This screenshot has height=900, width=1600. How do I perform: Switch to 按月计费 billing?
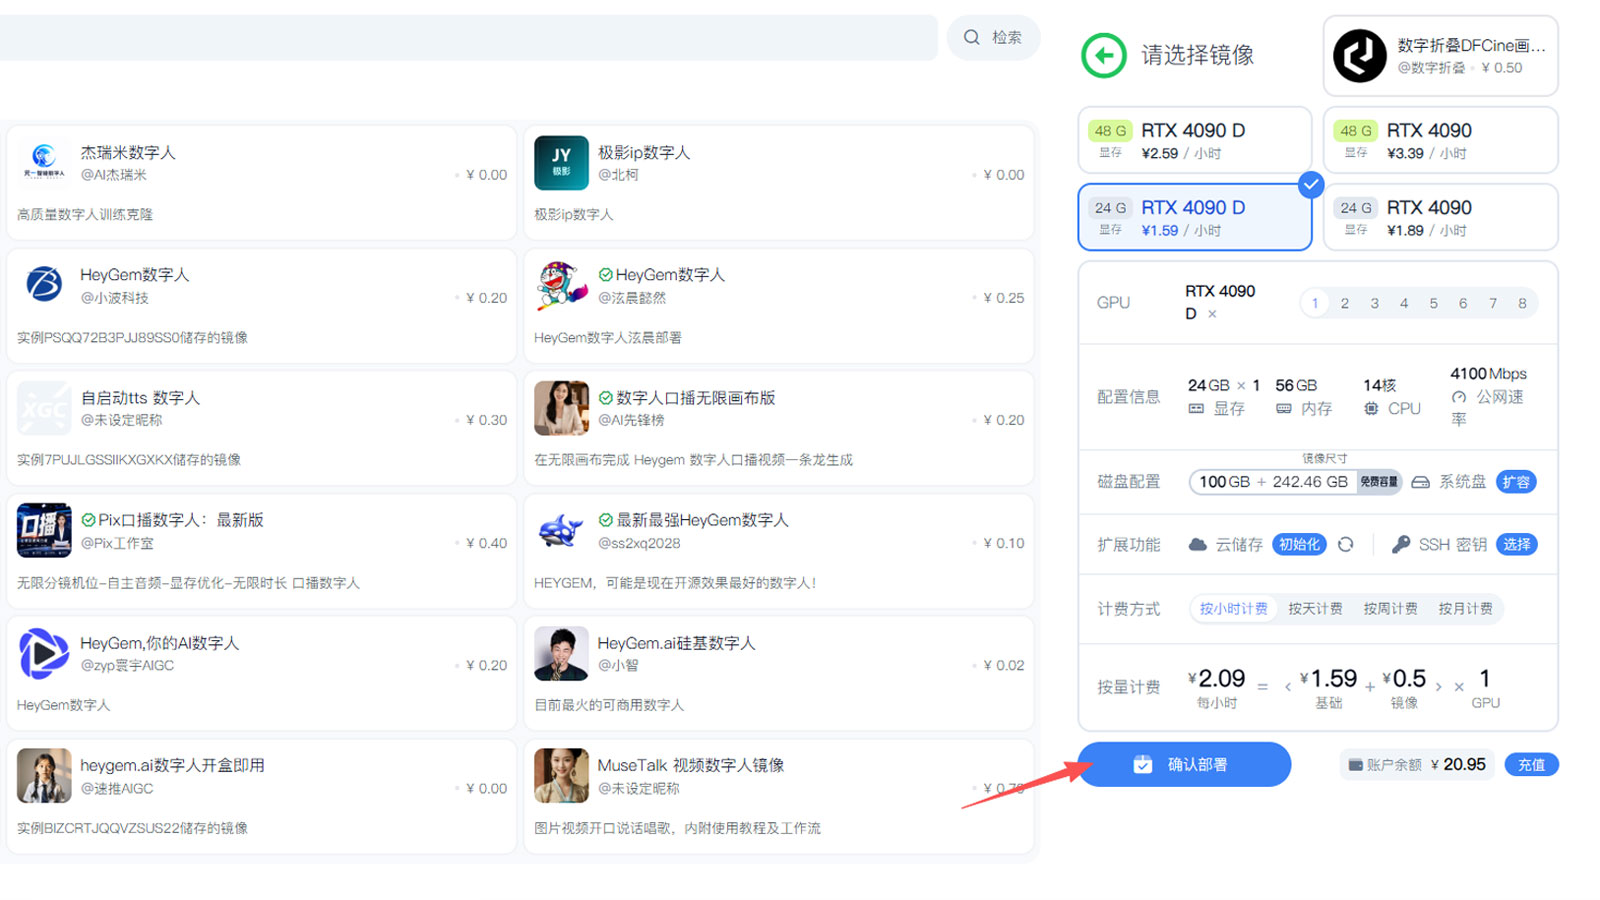pyautogui.click(x=1465, y=609)
